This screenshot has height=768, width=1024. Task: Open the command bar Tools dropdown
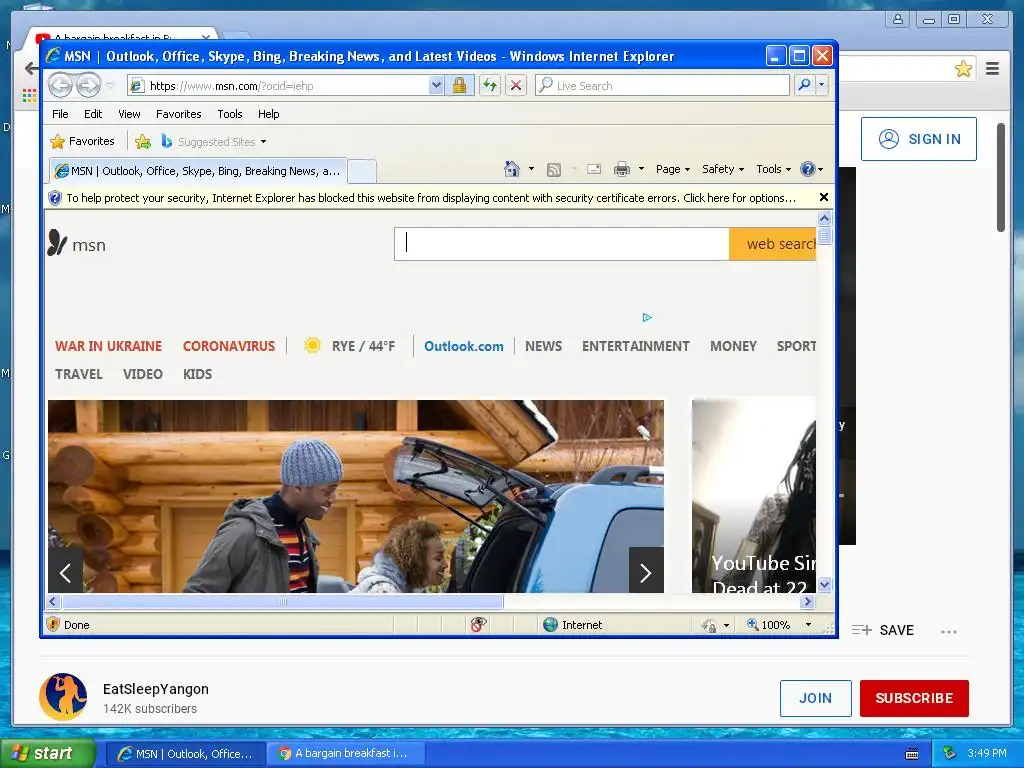point(773,169)
